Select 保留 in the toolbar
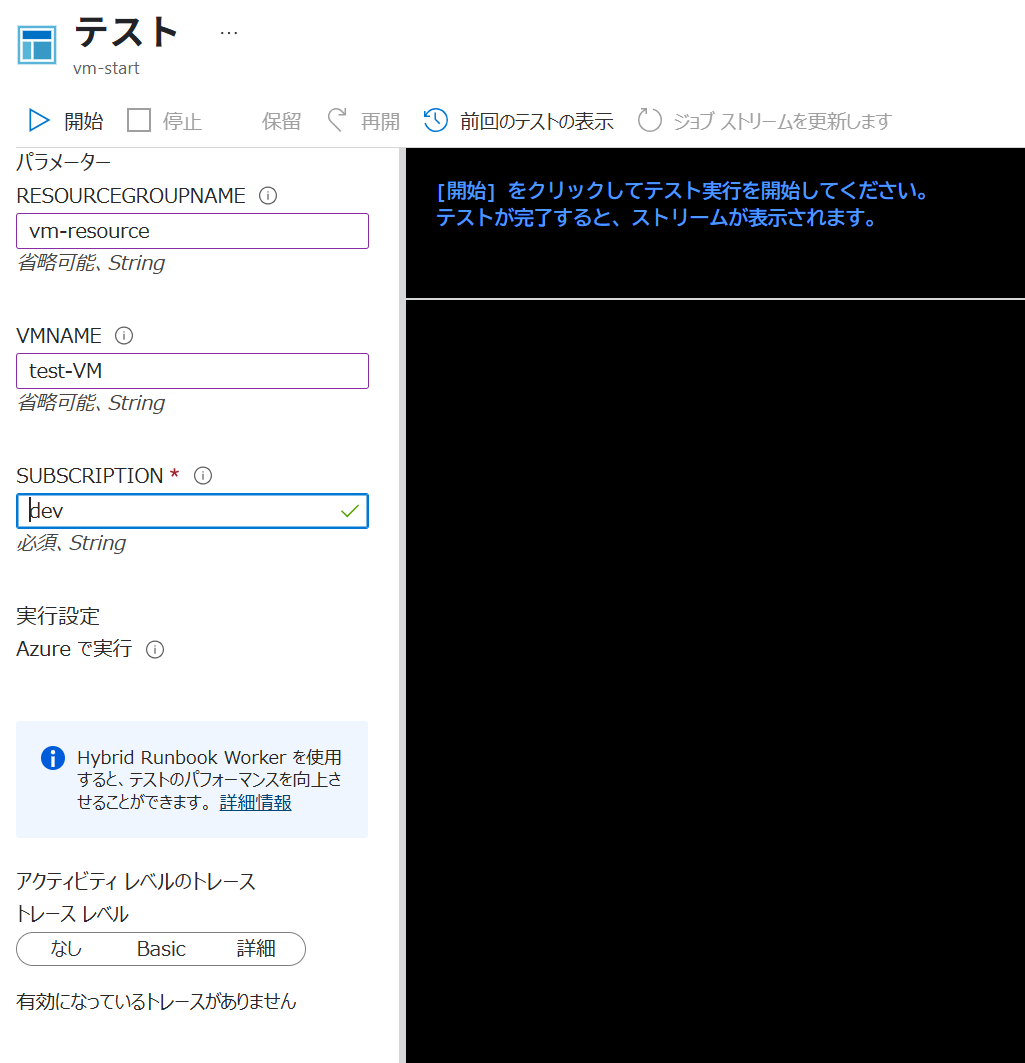The width and height of the screenshot is (1025, 1063). [280, 120]
